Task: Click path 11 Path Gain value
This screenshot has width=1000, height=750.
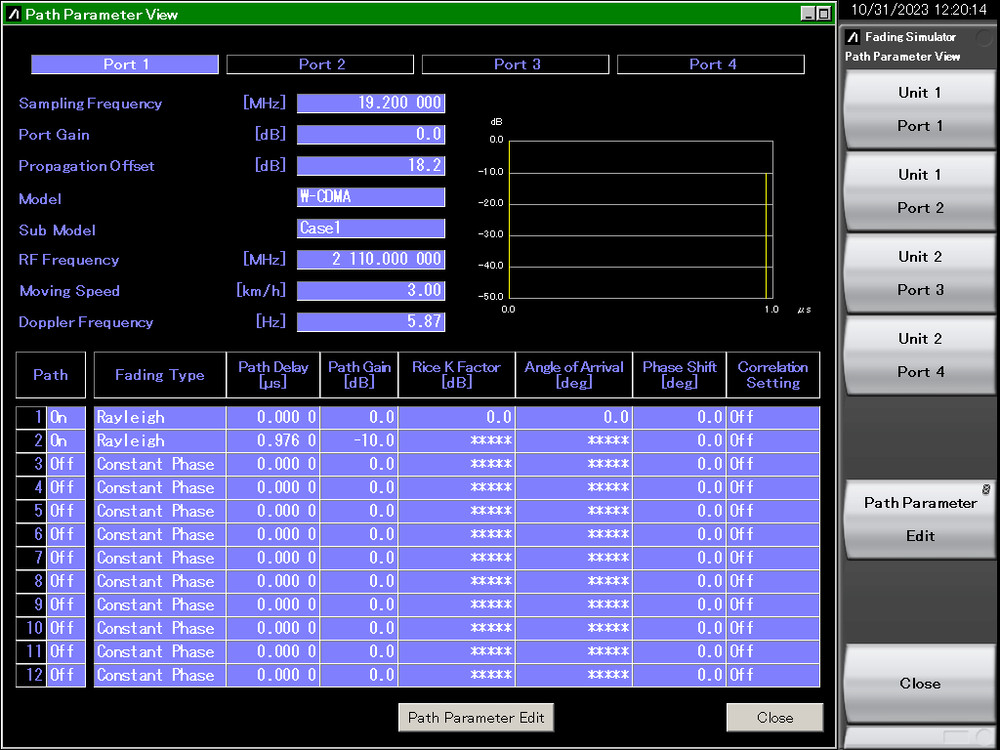Action: pos(359,652)
